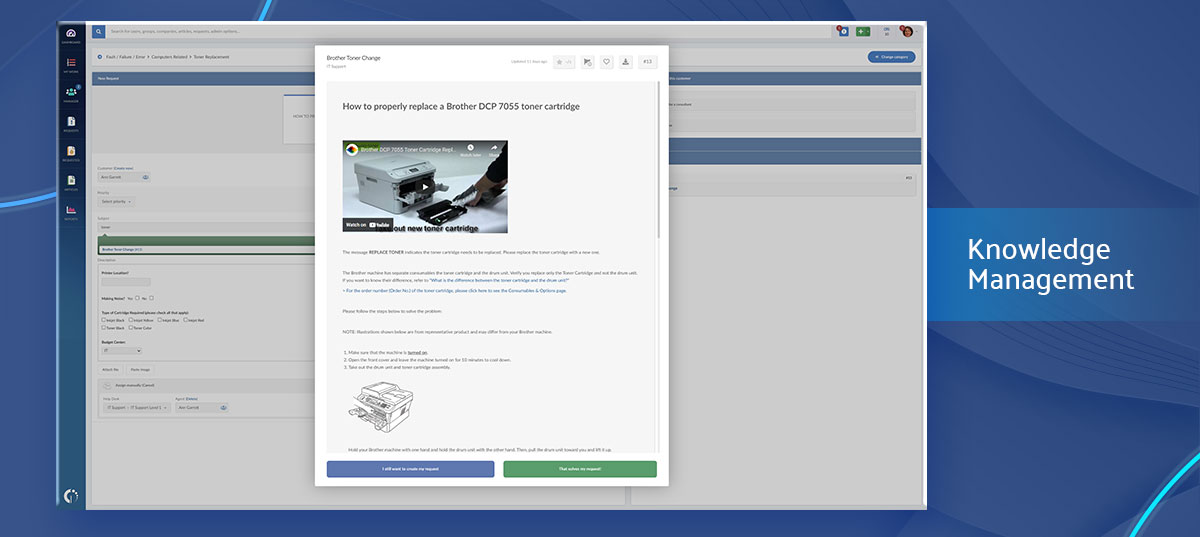This screenshot has height=537, width=1200.
Task: Click Change category button
Action: 891,57
